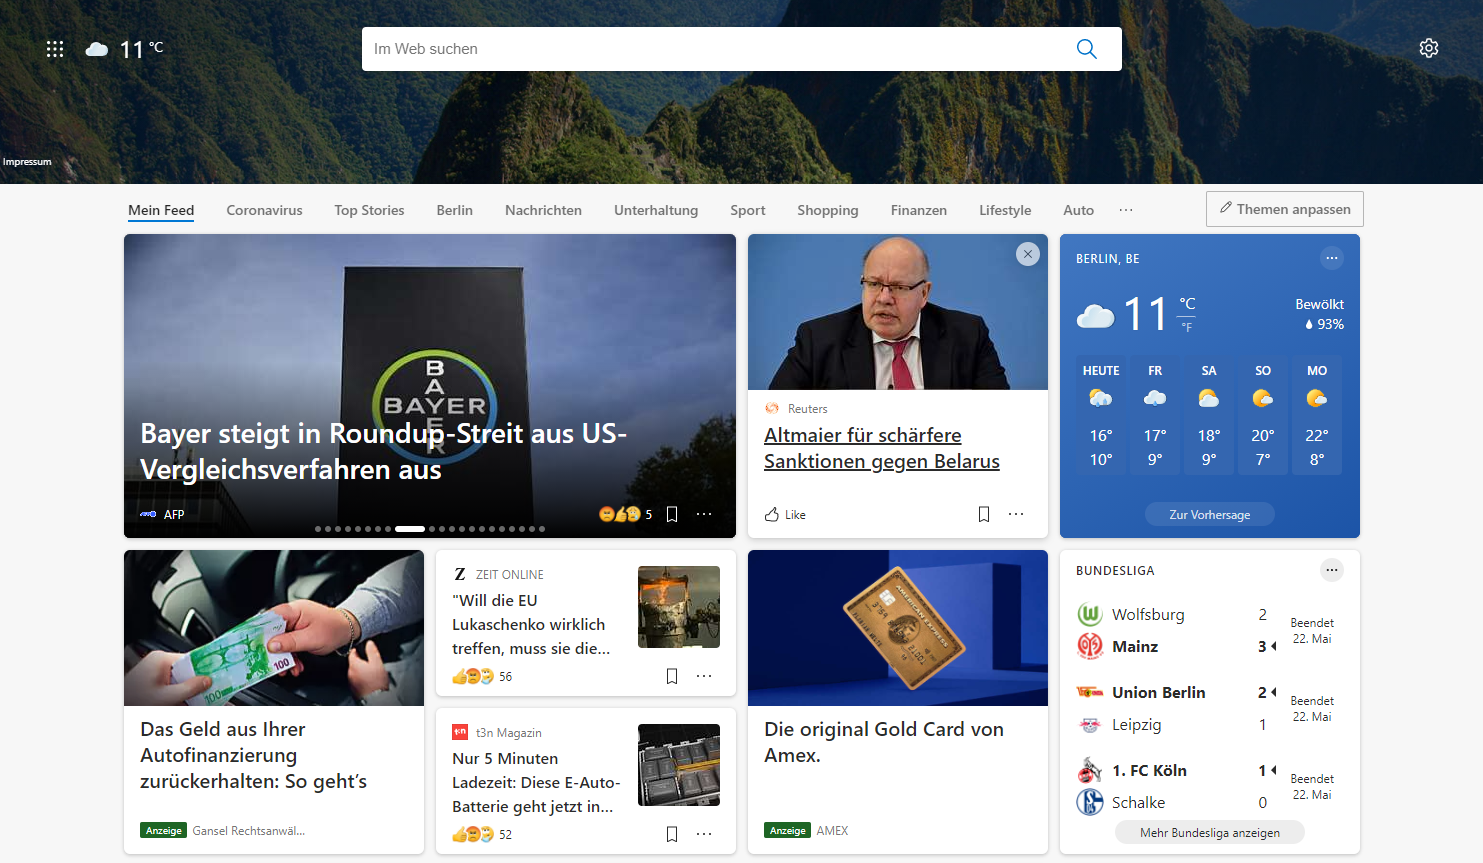Like the Altmaier Belarus article
This screenshot has width=1483, height=863.
point(785,514)
